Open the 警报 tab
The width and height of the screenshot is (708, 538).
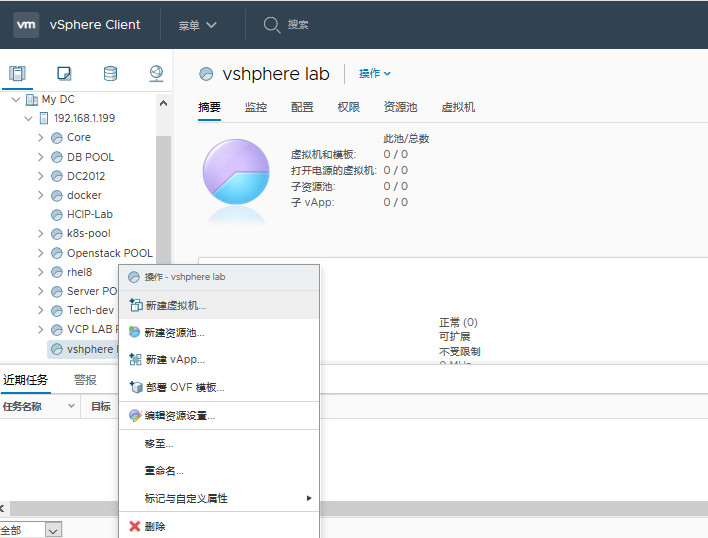(x=85, y=380)
